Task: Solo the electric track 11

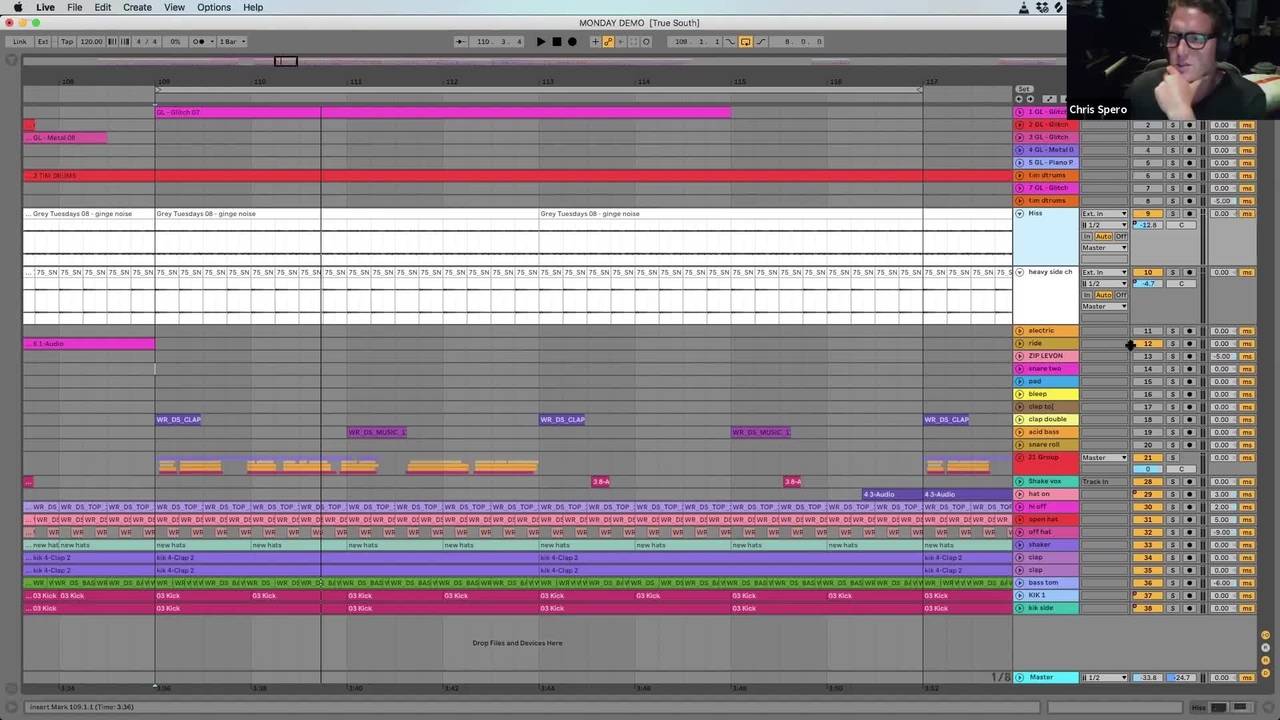Action: pos(1173,331)
